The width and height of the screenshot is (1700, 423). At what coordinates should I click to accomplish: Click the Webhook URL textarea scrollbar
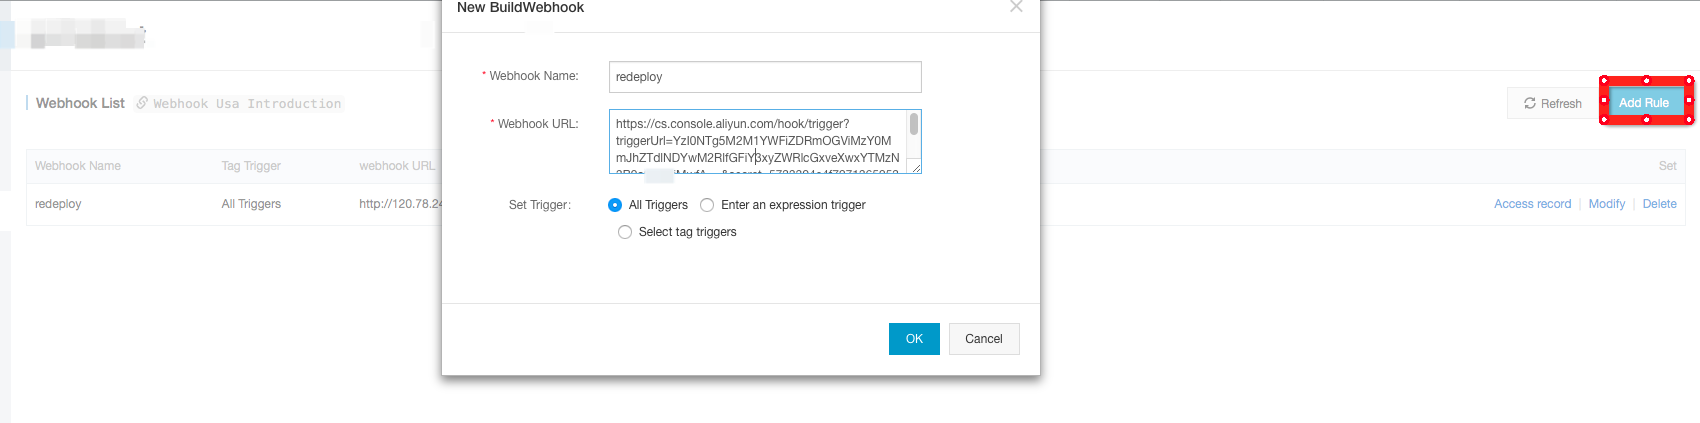pyautogui.click(x=913, y=124)
